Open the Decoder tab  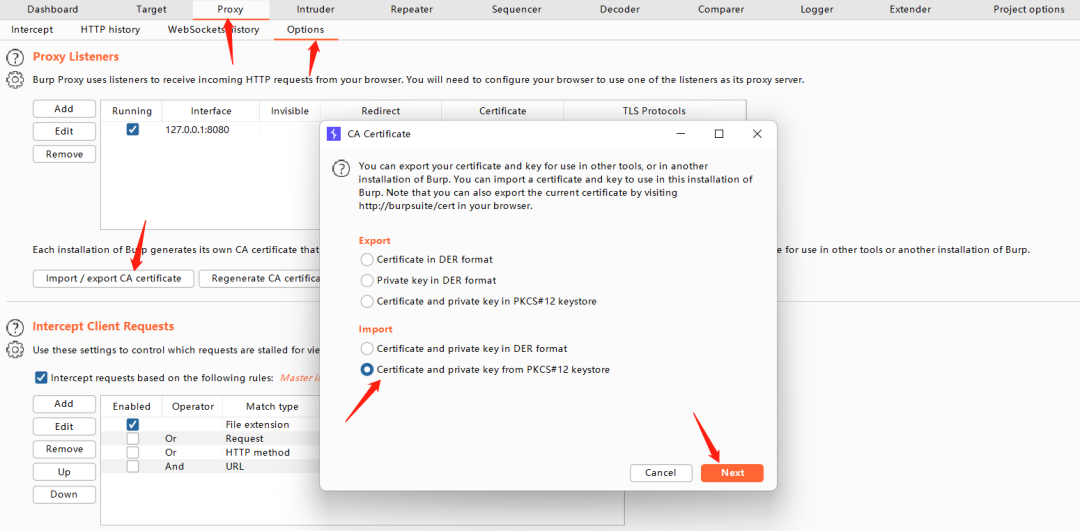click(619, 10)
